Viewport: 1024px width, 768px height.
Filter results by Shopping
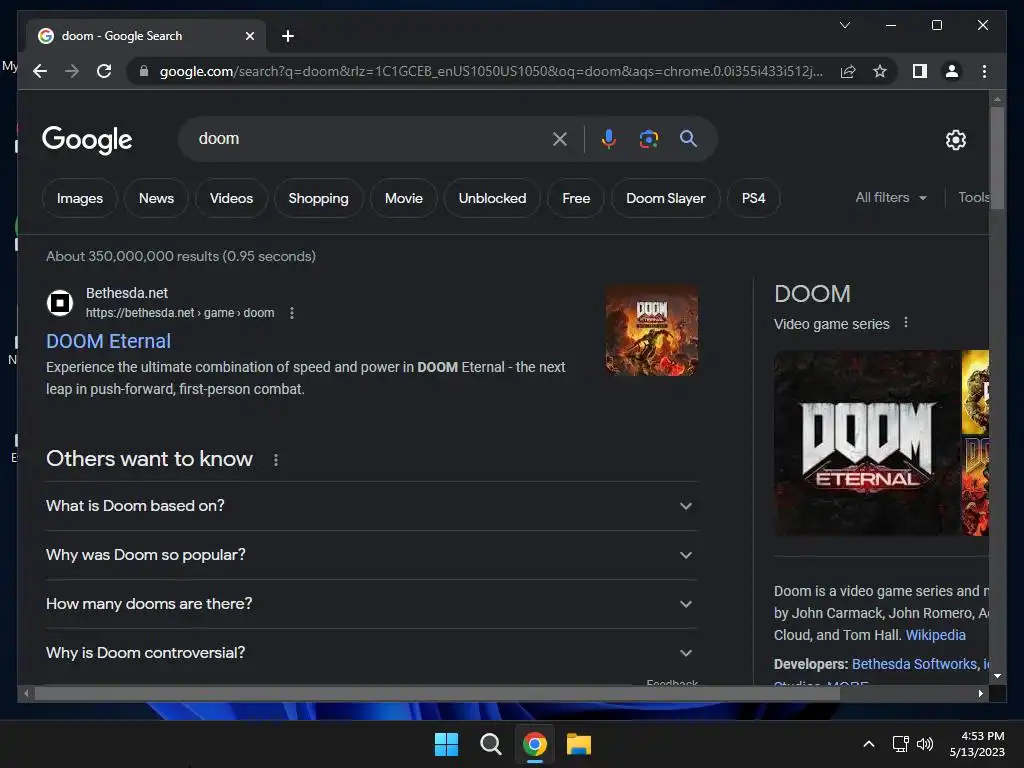click(319, 198)
